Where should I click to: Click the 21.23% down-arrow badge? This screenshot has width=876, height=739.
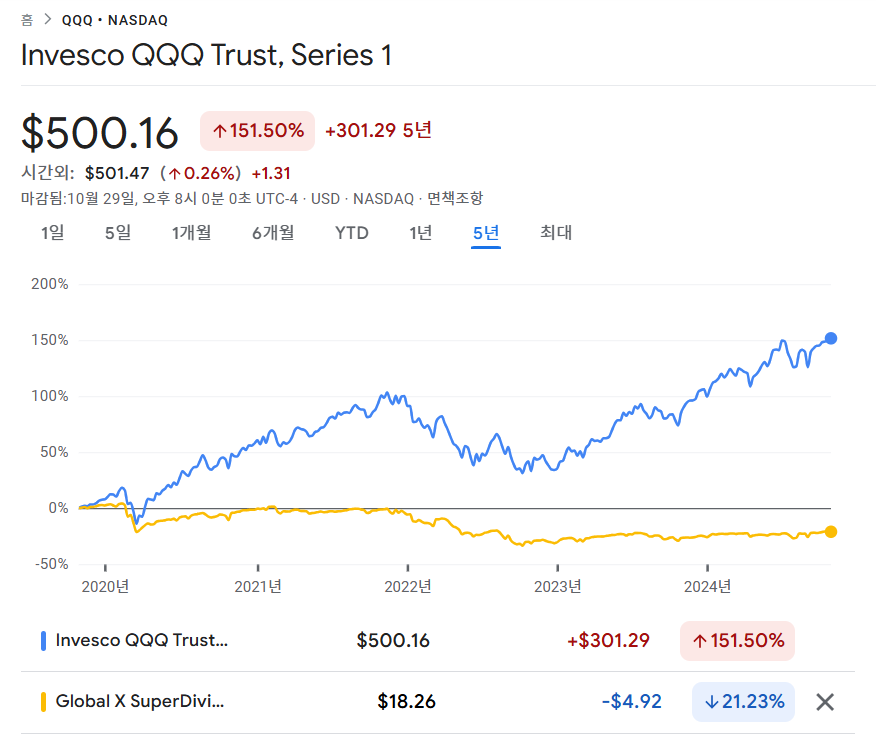click(x=743, y=702)
